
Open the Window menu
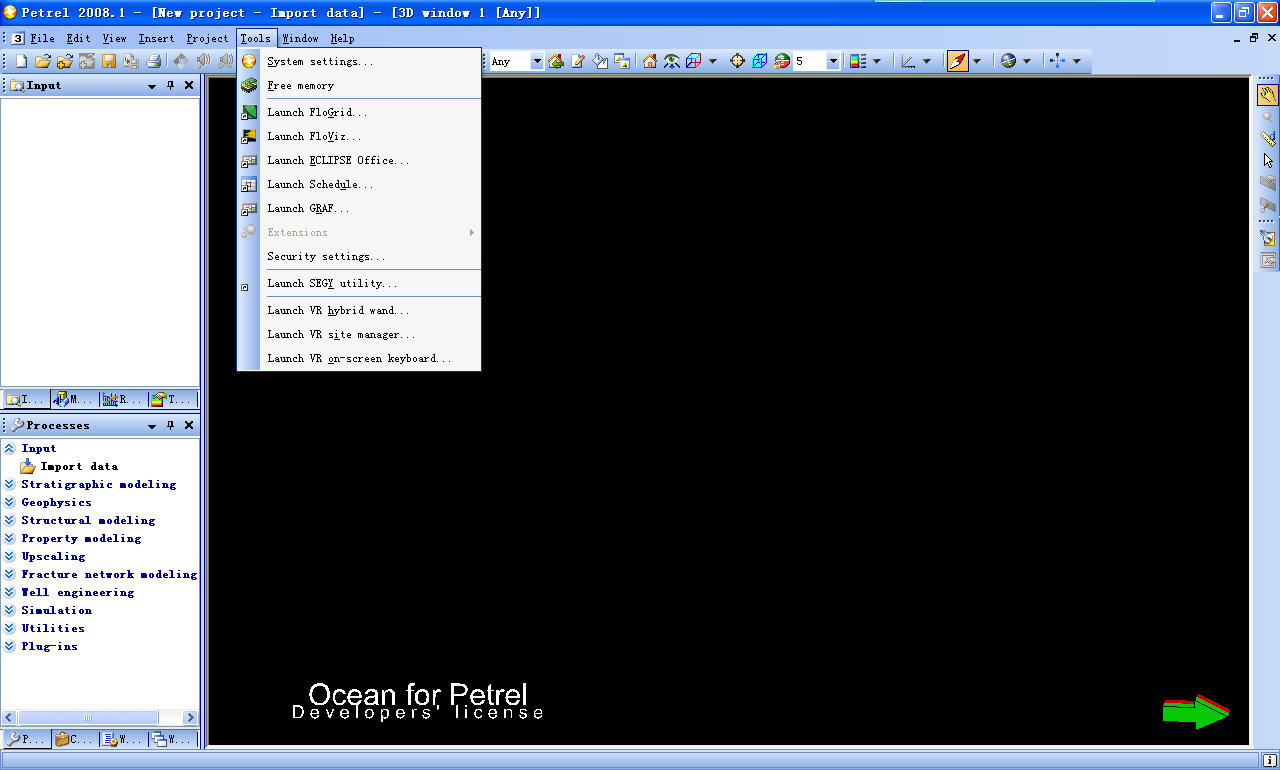pyautogui.click(x=300, y=38)
